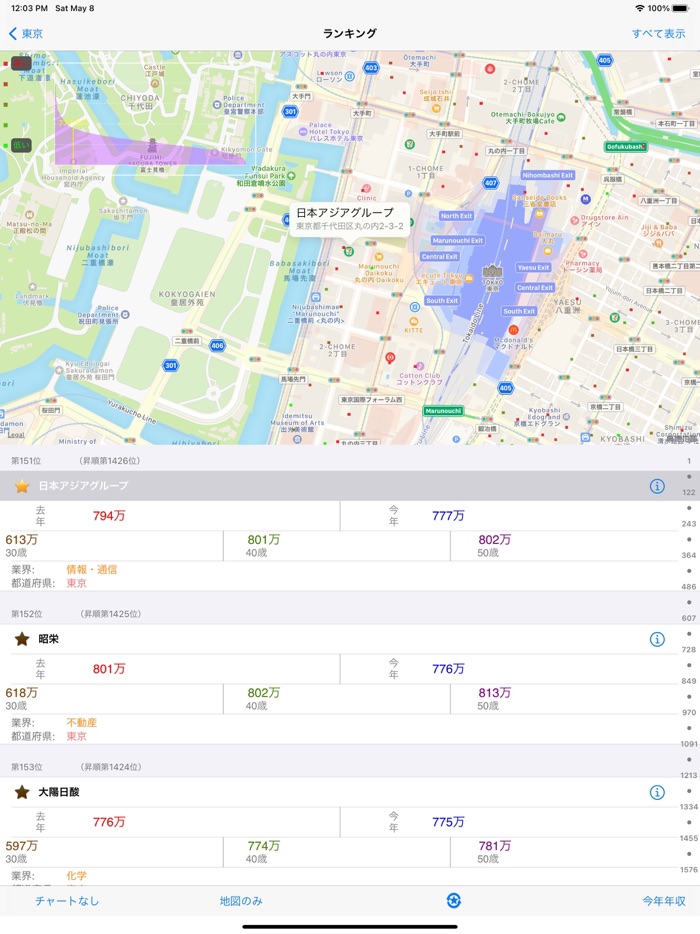Tap 情報・通信 industry label
The width and height of the screenshot is (700, 934).
coord(92,569)
